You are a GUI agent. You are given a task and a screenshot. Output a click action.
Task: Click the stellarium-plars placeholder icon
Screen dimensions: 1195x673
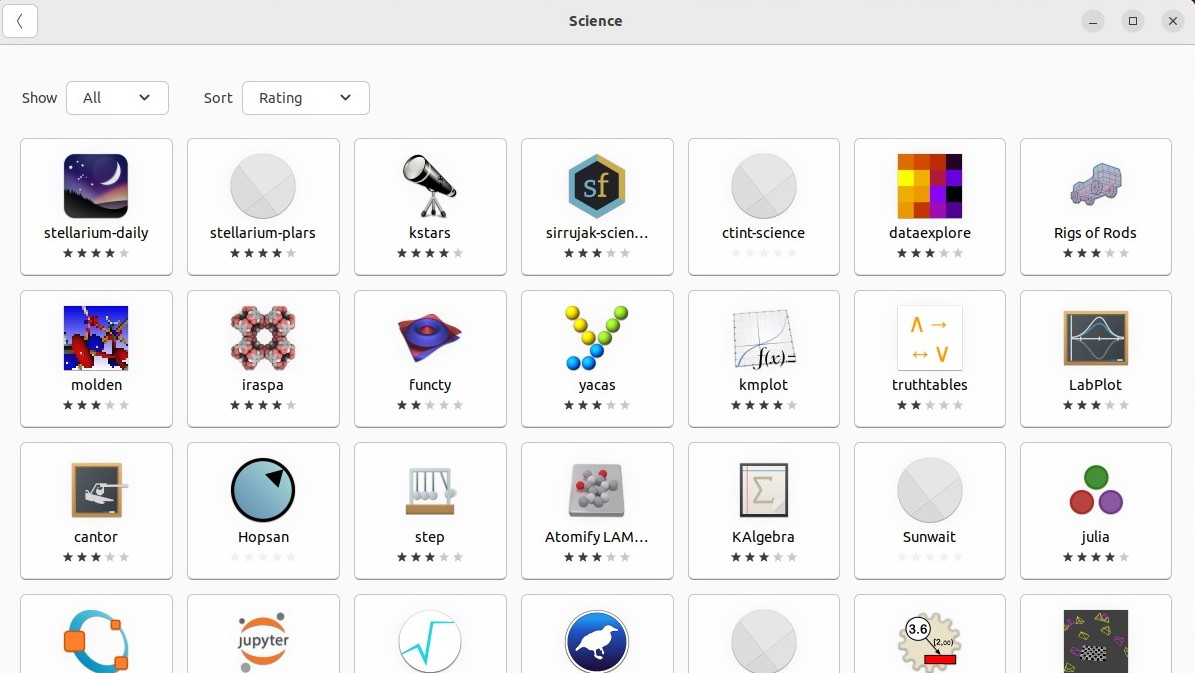263,186
